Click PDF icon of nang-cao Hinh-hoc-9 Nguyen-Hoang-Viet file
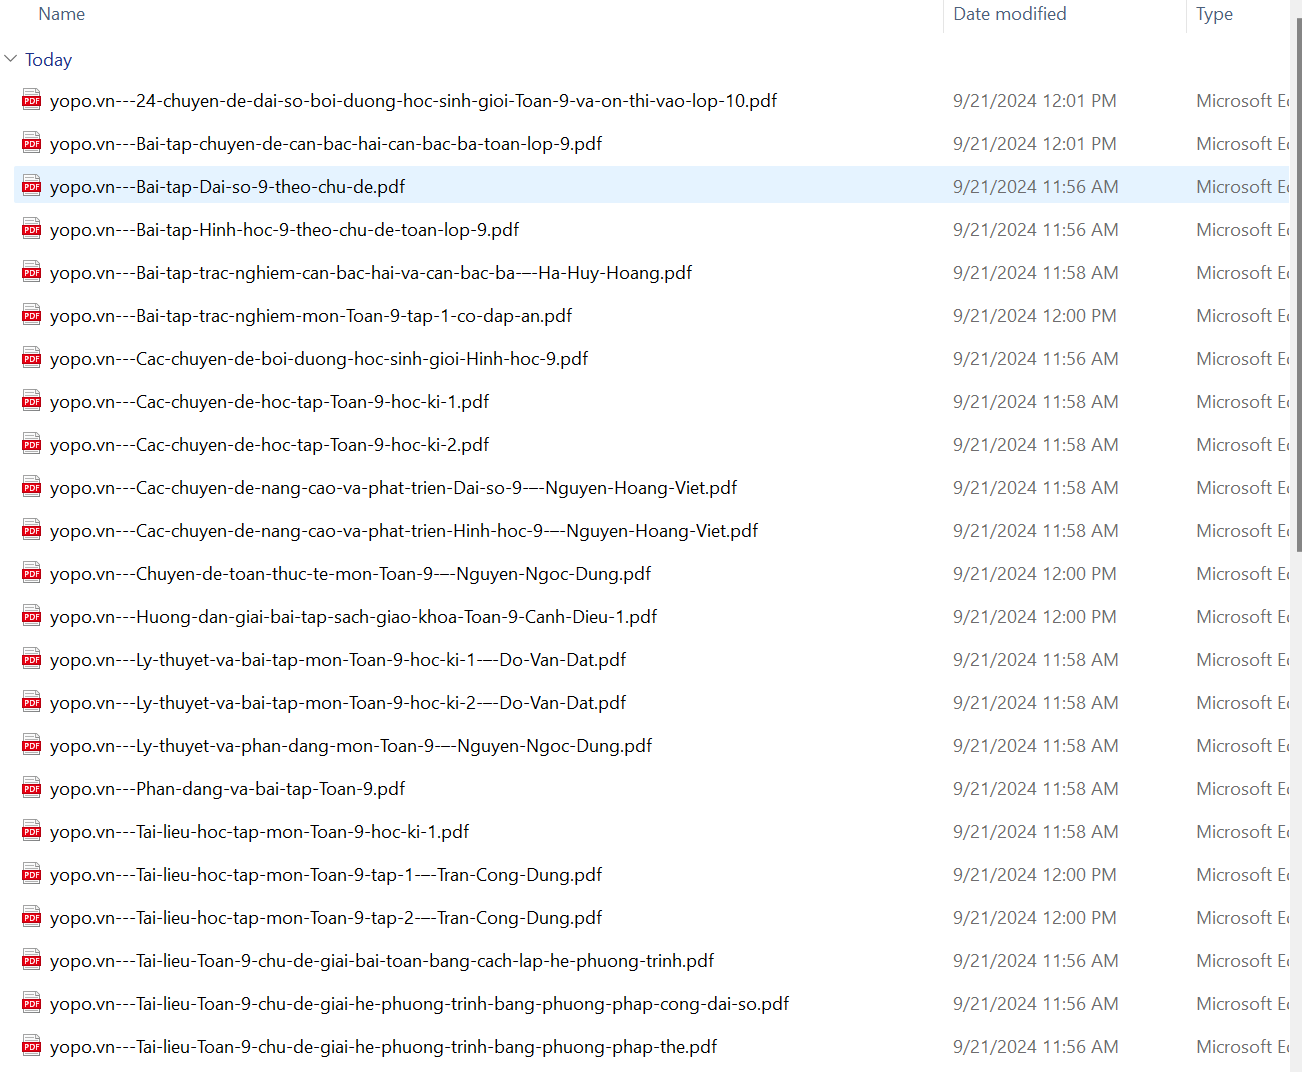 [32, 530]
